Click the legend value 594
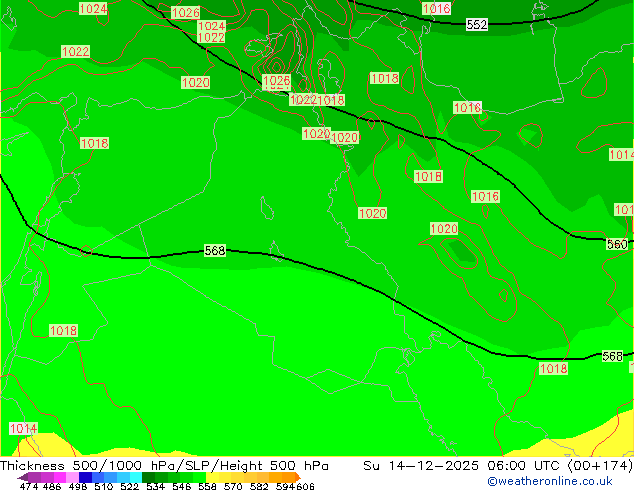 click(285, 486)
